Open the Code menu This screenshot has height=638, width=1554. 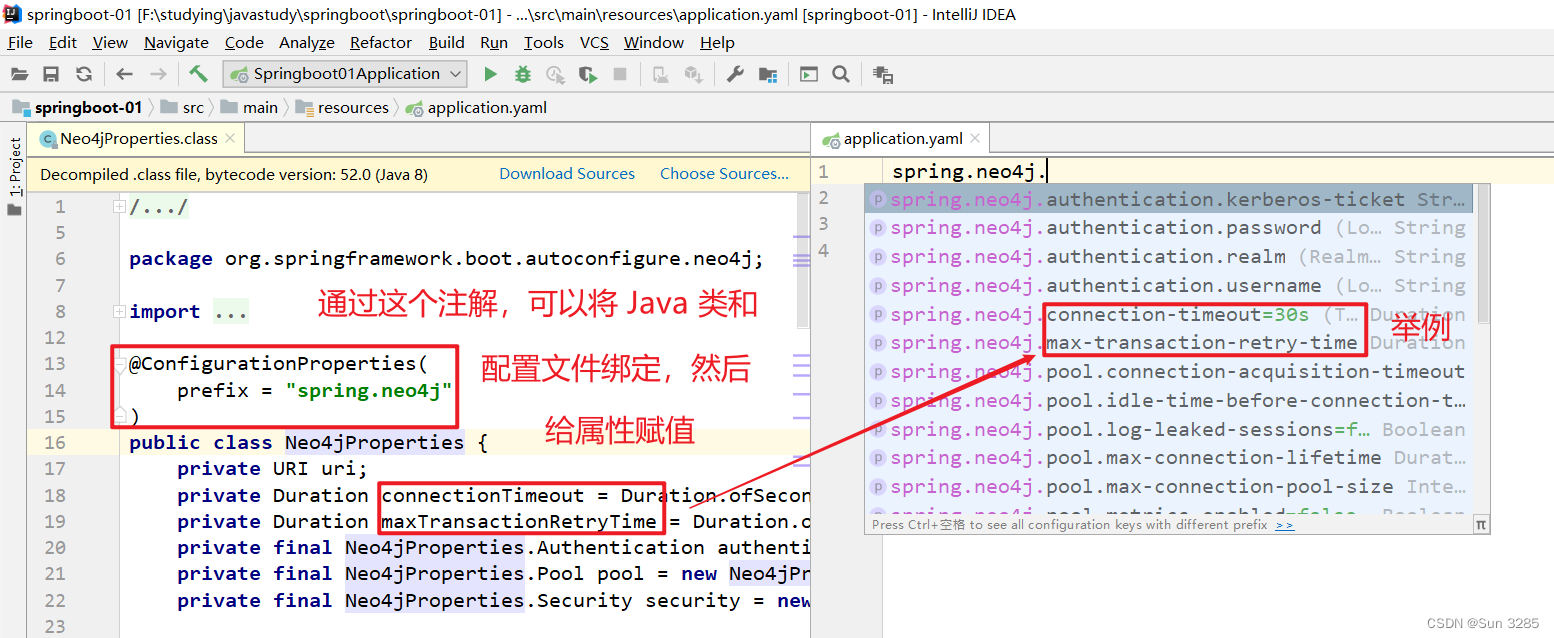pyautogui.click(x=244, y=42)
